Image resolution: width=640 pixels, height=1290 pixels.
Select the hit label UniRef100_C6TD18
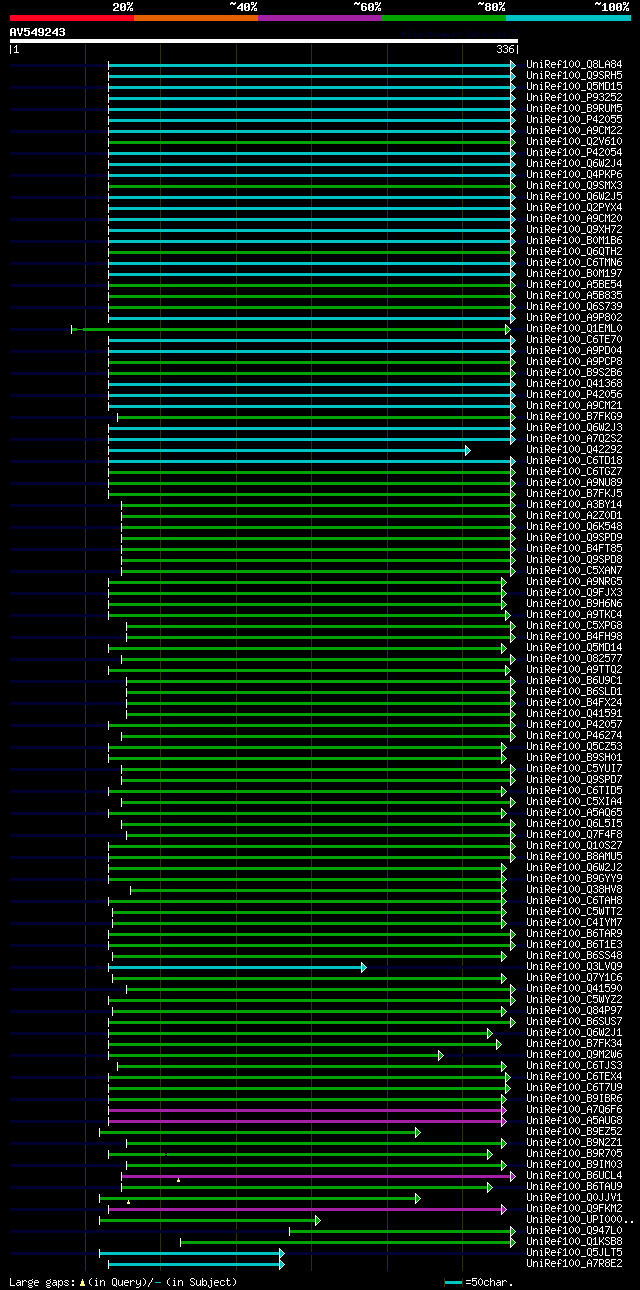[x=574, y=461]
